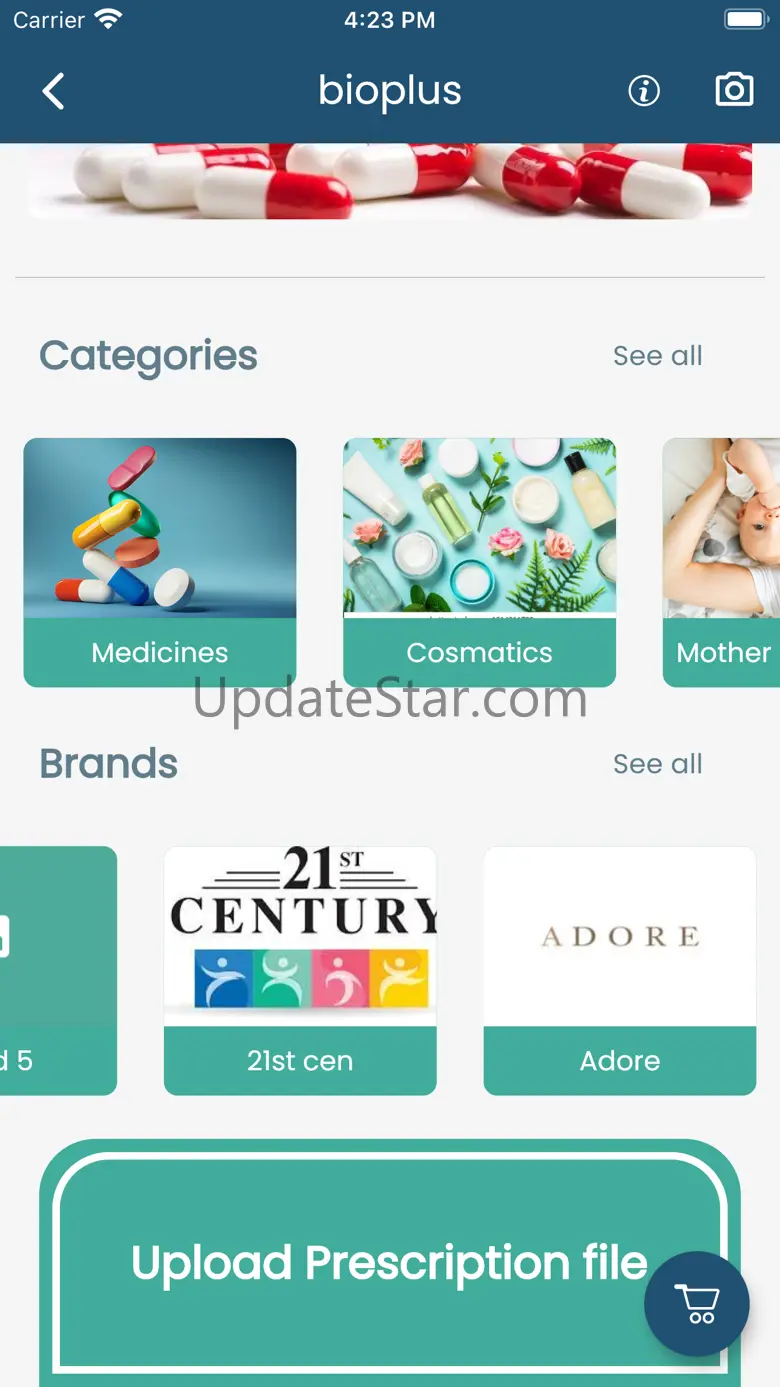The width and height of the screenshot is (780, 1387).
Task: Tap the capsule banner image
Action: tap(390, 181)
